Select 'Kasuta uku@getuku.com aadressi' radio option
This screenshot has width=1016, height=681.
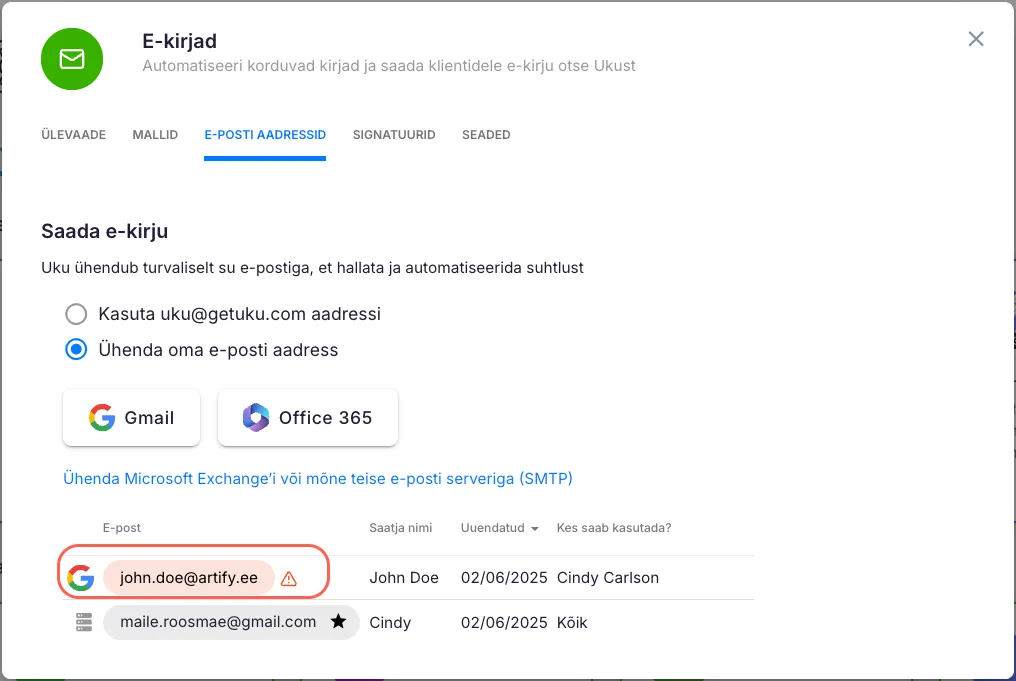76,314
